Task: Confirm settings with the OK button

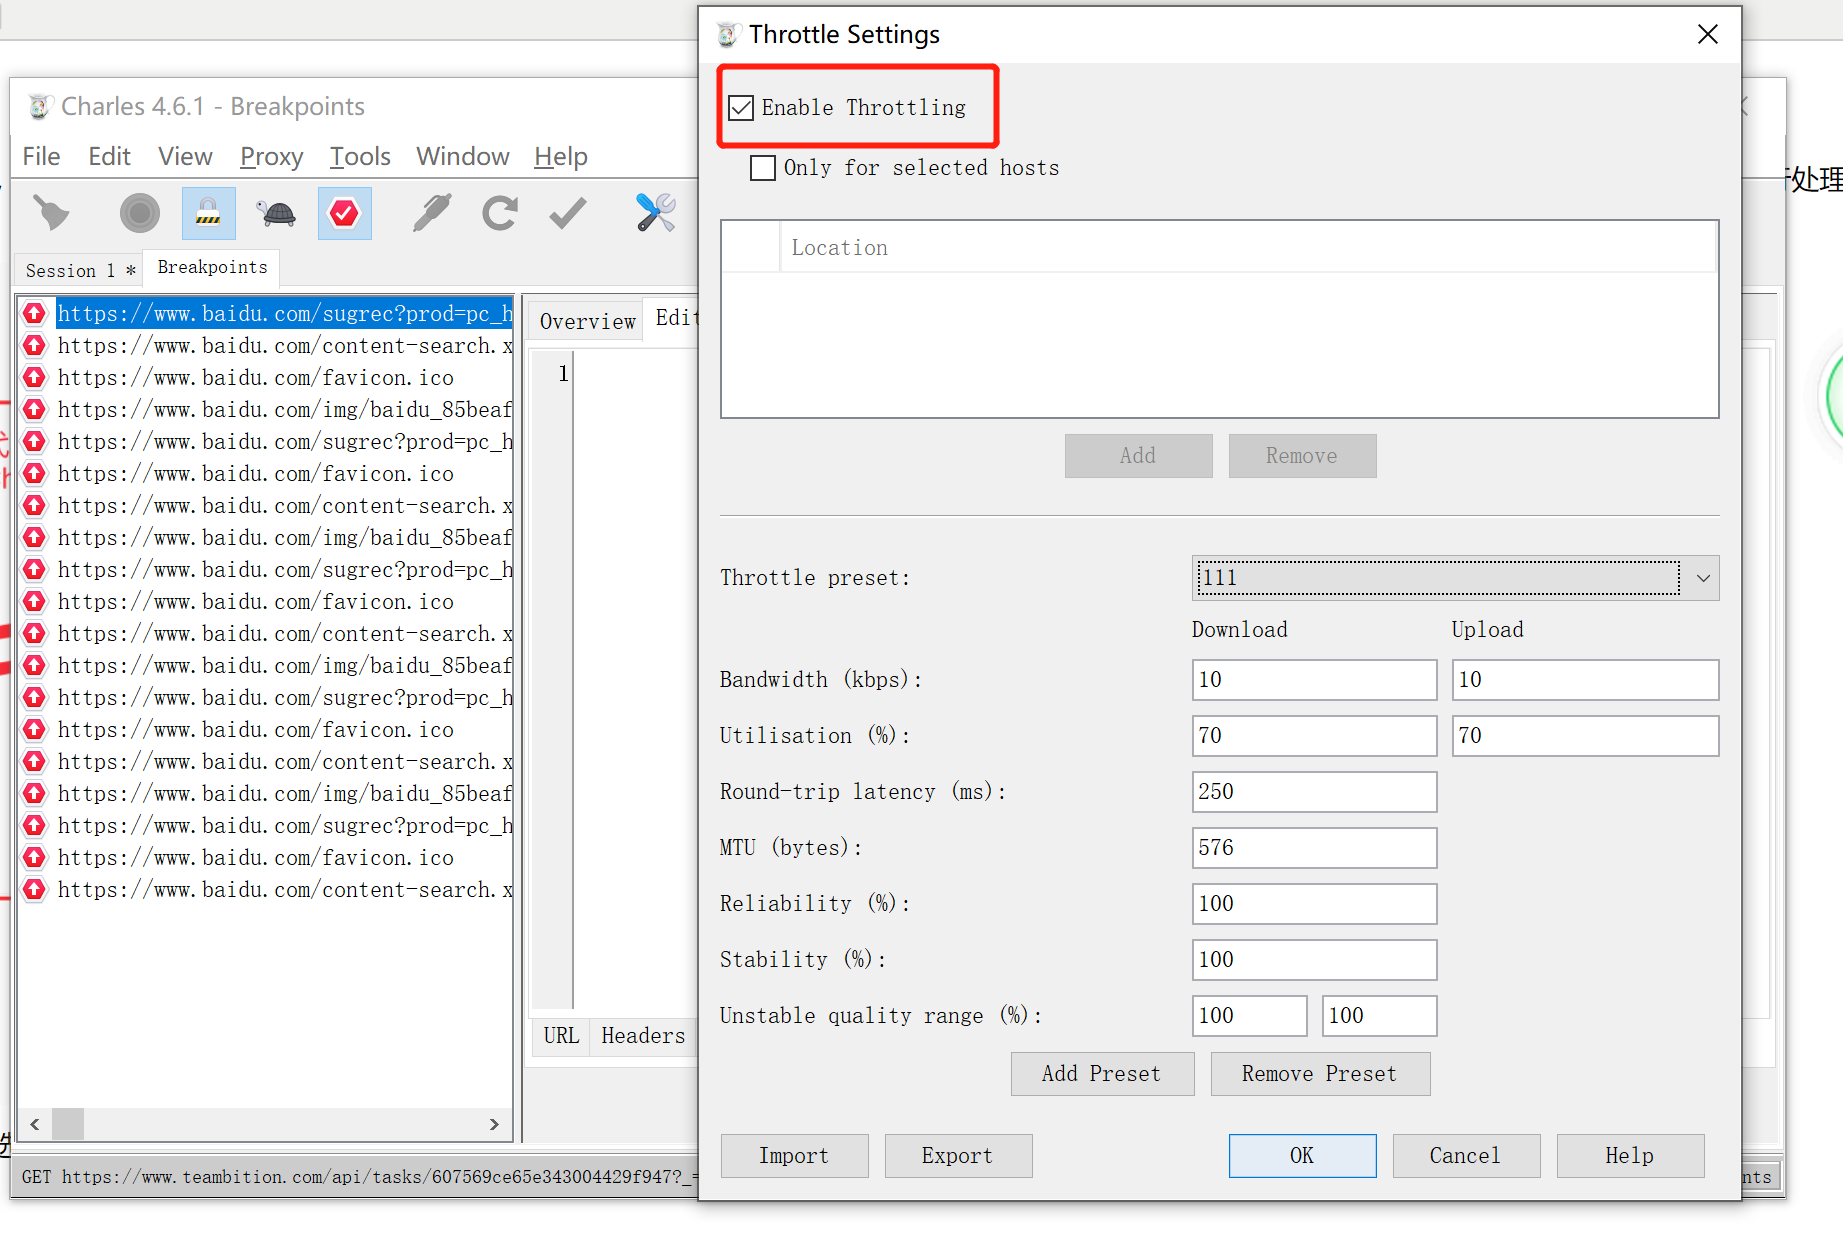Action: click(x=1302, y=1156)
